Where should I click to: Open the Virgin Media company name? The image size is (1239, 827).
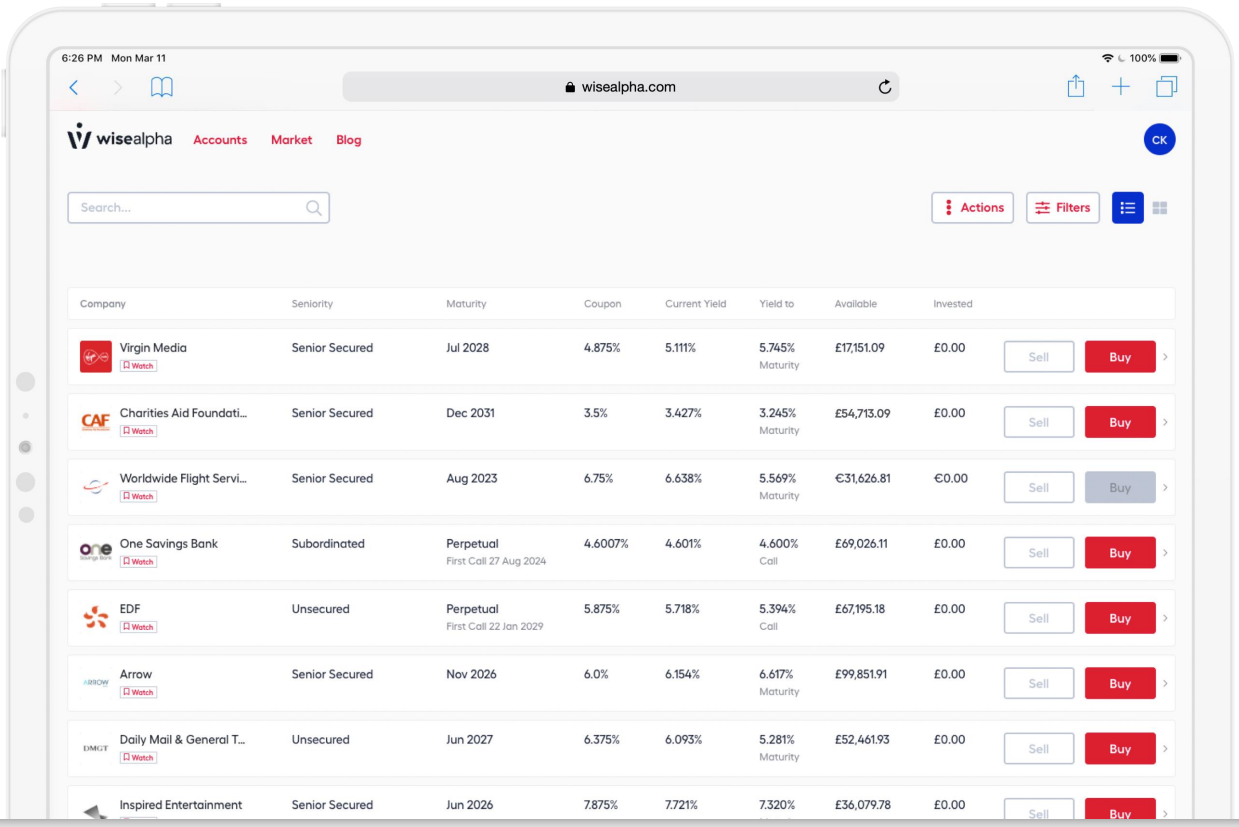[153, 348]
